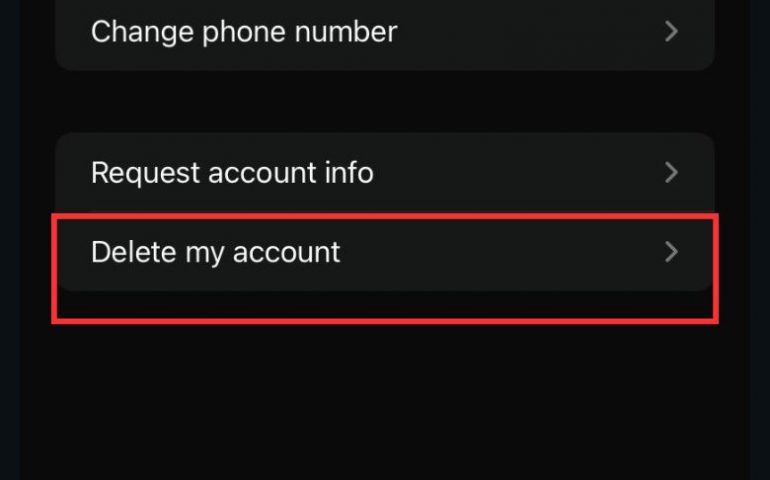Click the arrow next to Request account info
770x480 pixels.
(672, 173)
